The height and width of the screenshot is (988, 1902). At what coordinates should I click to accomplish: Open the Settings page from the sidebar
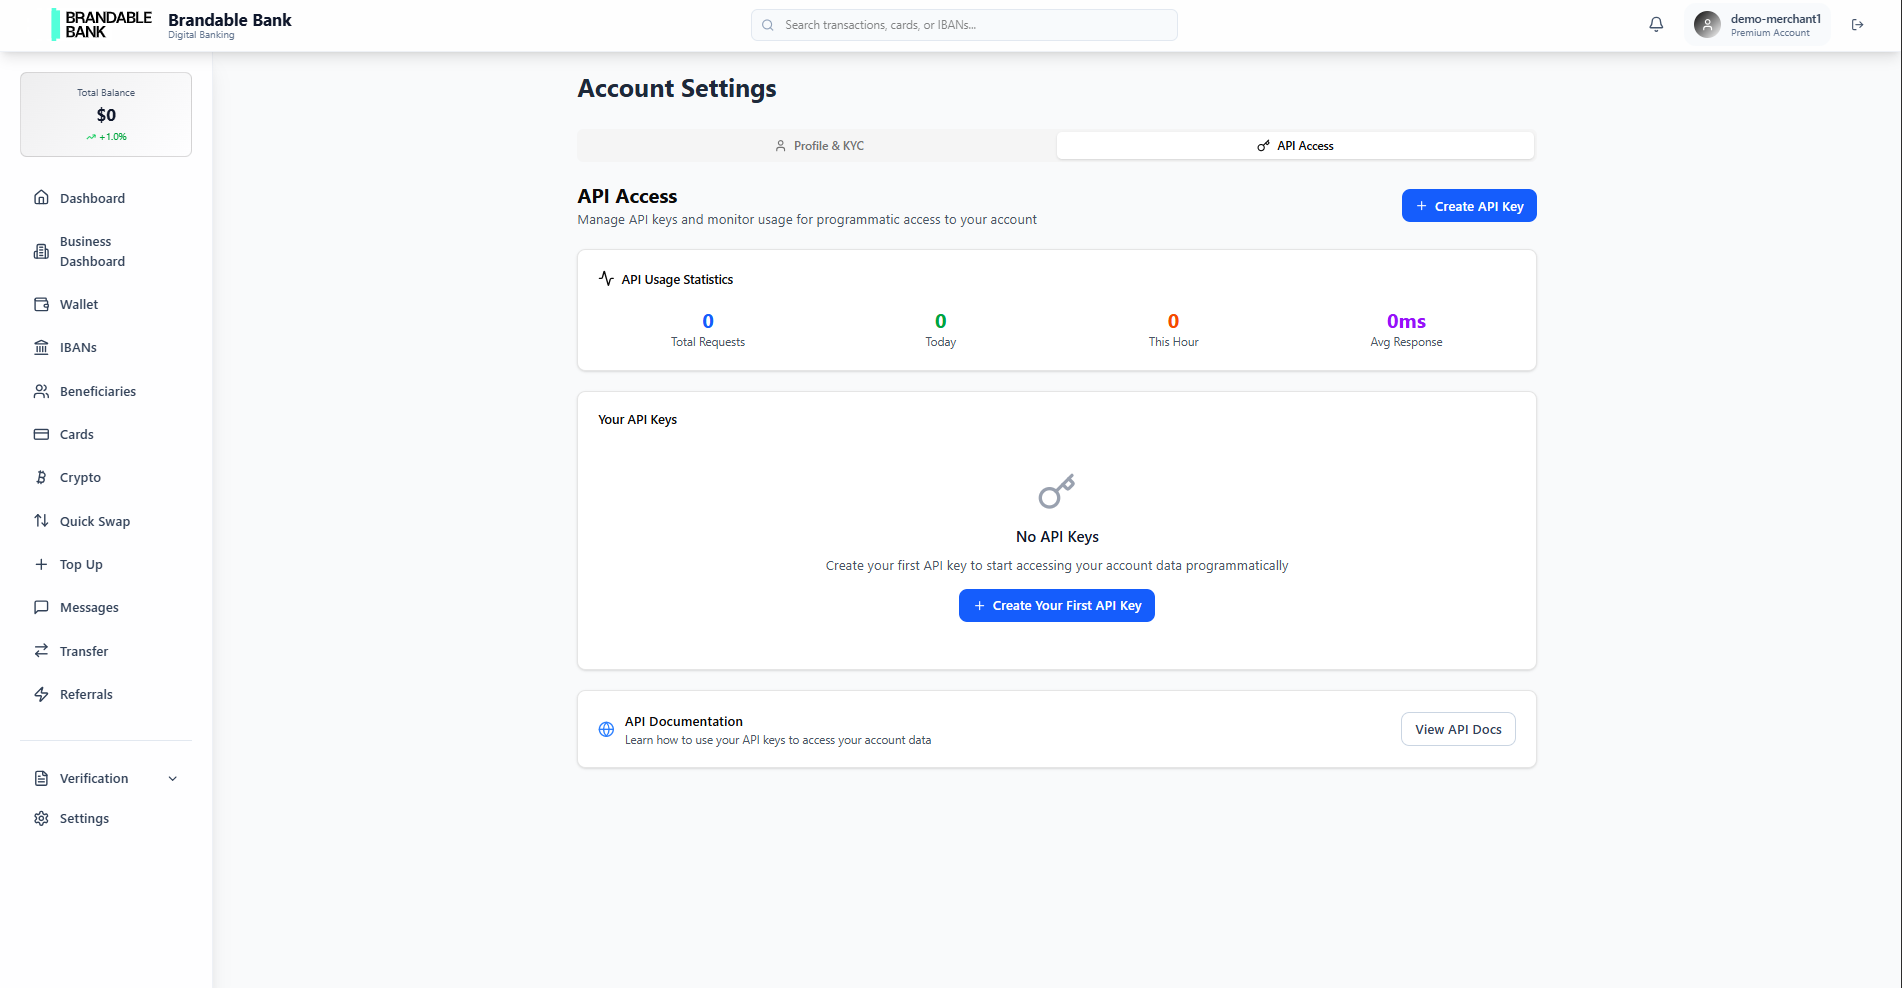pos(83,818)
